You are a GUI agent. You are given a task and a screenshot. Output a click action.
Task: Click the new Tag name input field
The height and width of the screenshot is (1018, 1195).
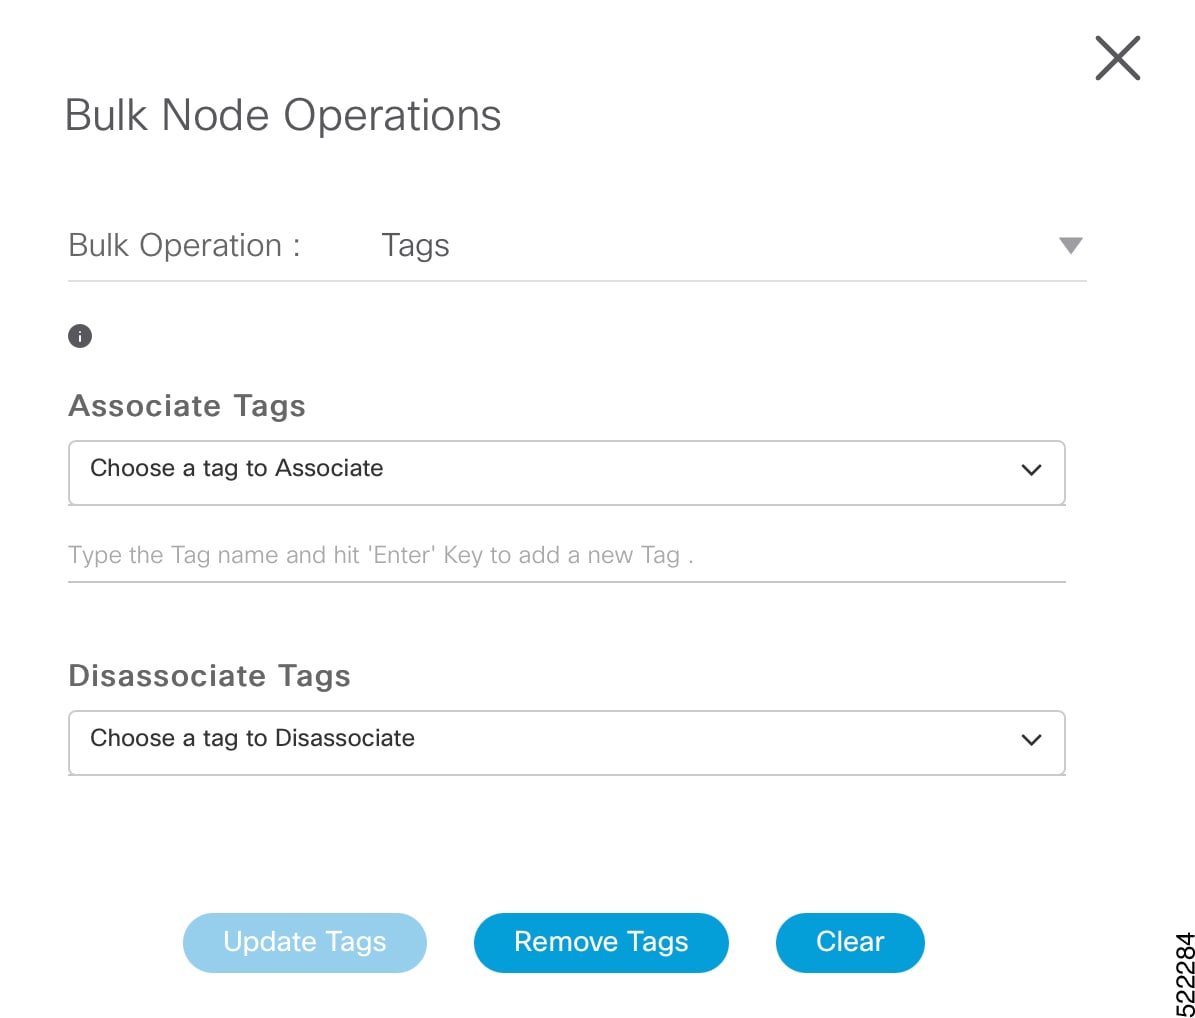[x=566, y=555]
